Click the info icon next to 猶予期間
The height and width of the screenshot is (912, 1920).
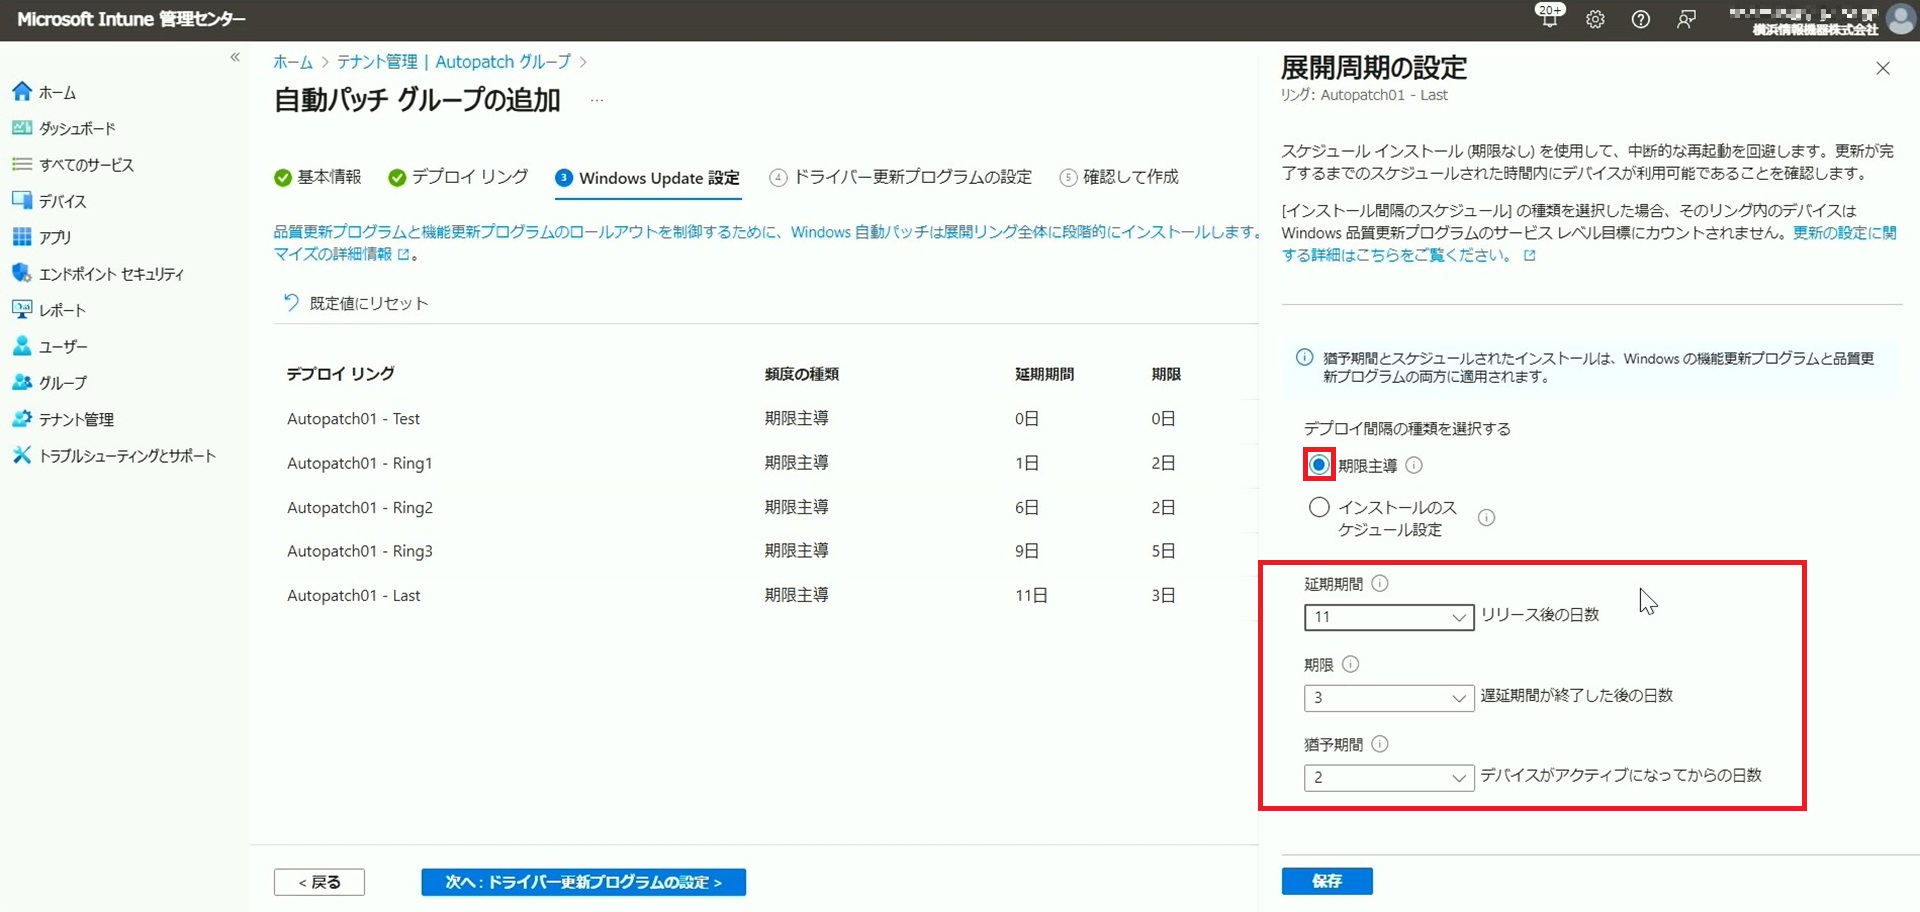coord(1380,744)
